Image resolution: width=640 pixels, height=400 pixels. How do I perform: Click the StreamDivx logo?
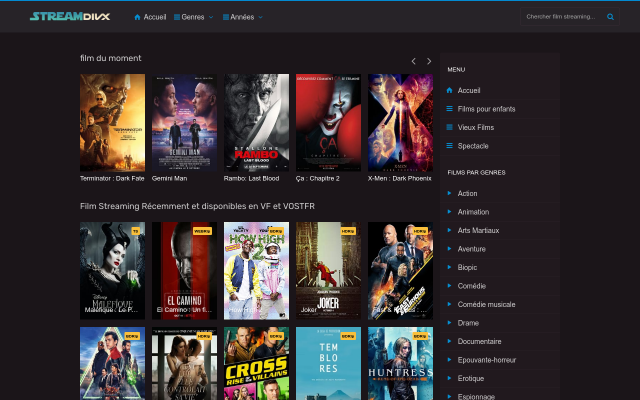(70, 16)
